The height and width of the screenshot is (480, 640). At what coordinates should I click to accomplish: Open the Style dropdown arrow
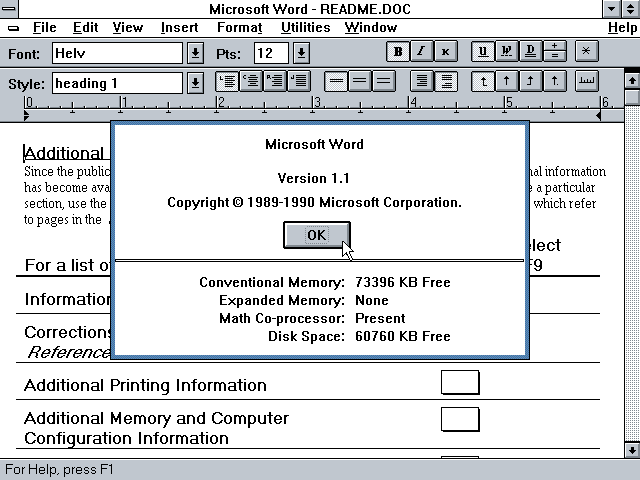pos(196,83)
